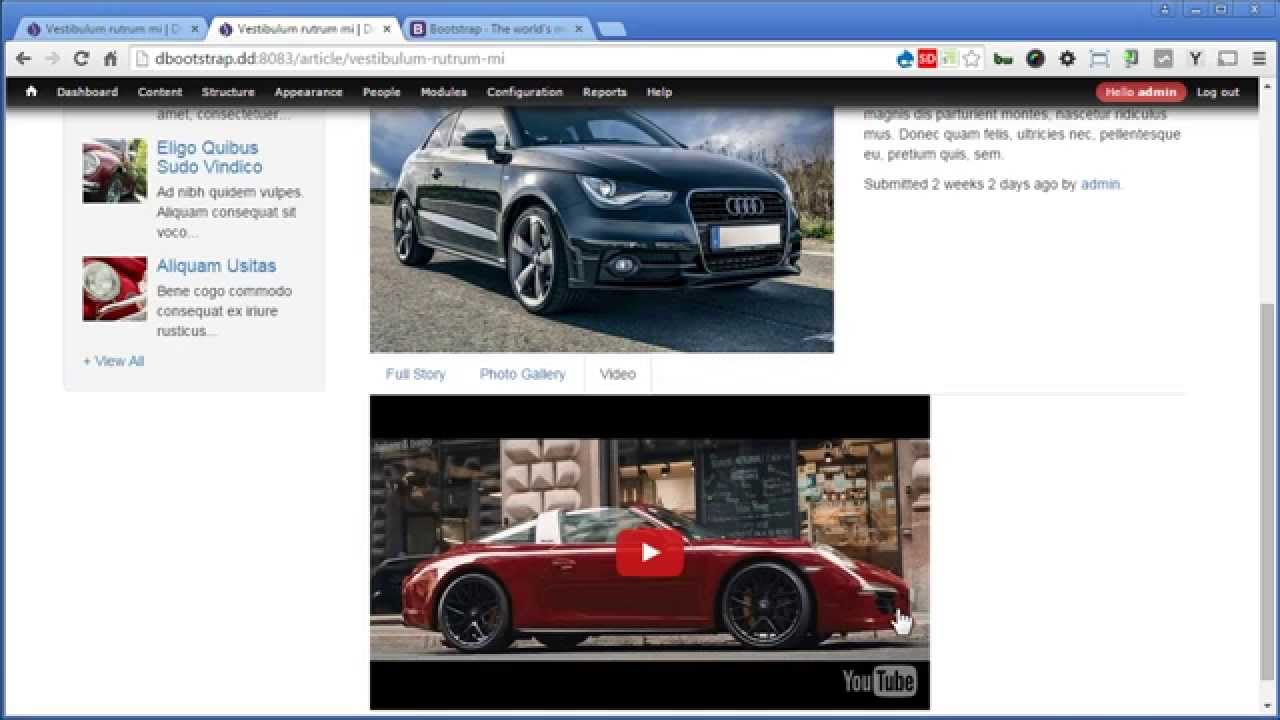This screenshot has height=720, width=1280.
Task: Open a new browser tab
Action: [611, 29]
